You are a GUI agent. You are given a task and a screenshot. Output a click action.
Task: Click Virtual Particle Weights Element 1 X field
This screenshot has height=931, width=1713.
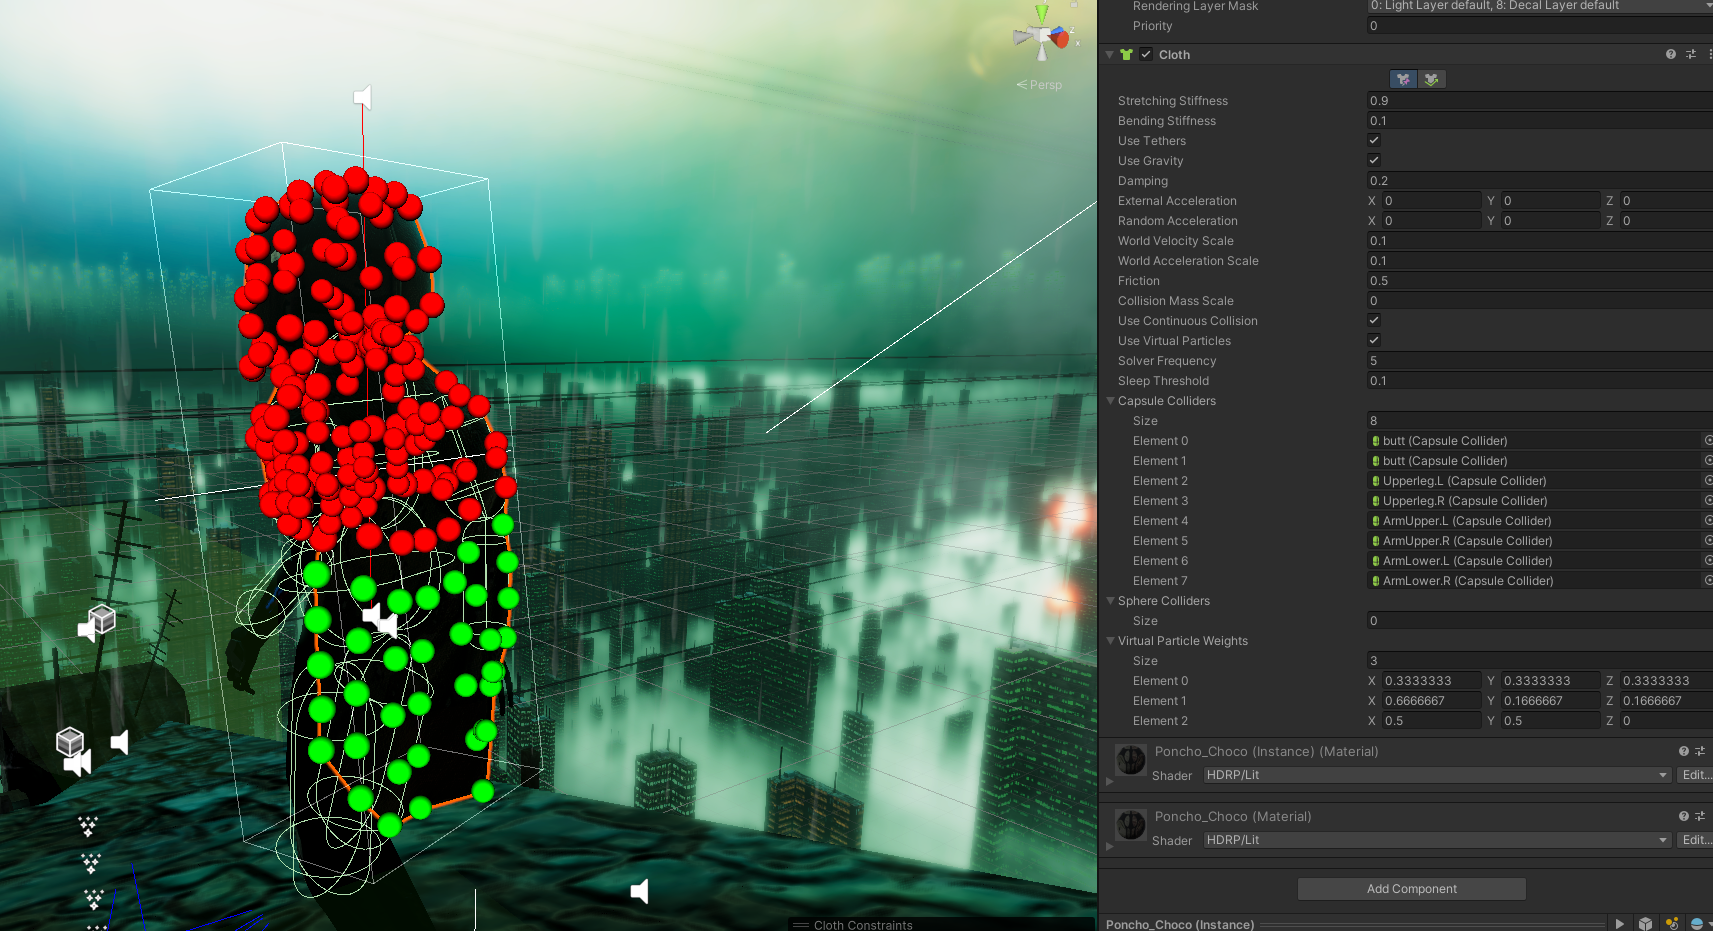coord(1431,700)
